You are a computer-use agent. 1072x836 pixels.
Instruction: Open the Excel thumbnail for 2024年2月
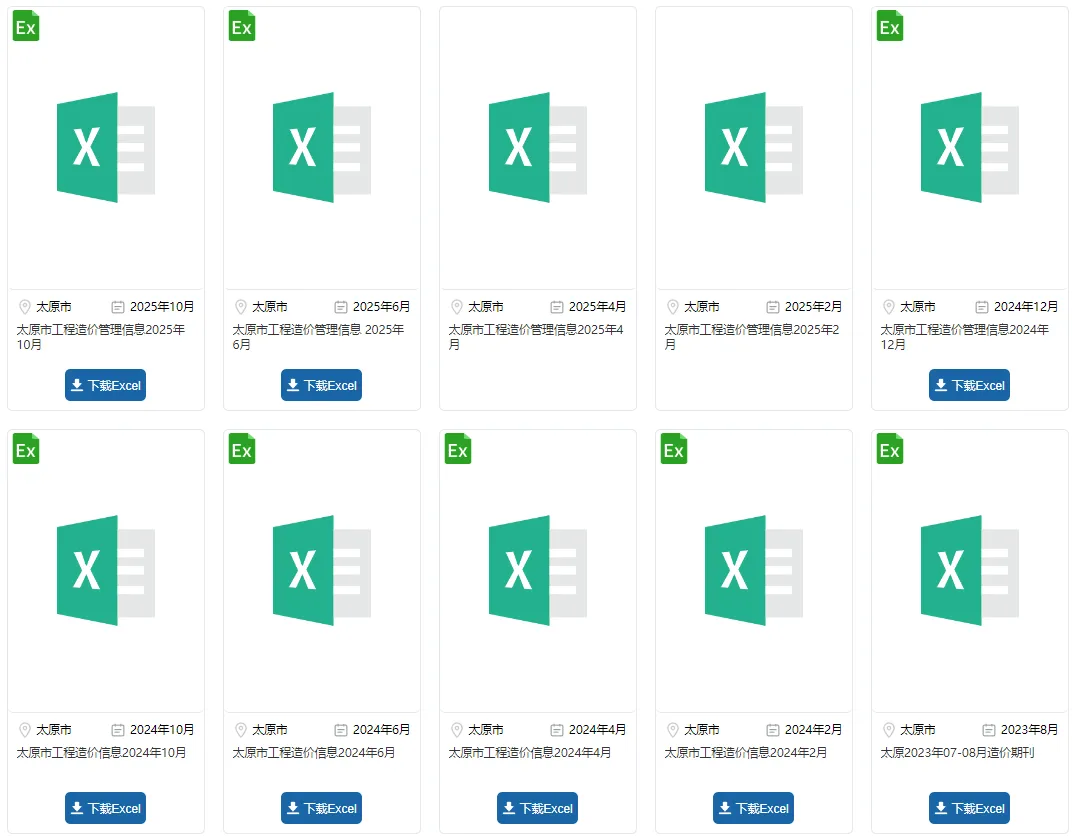(754, 570)
